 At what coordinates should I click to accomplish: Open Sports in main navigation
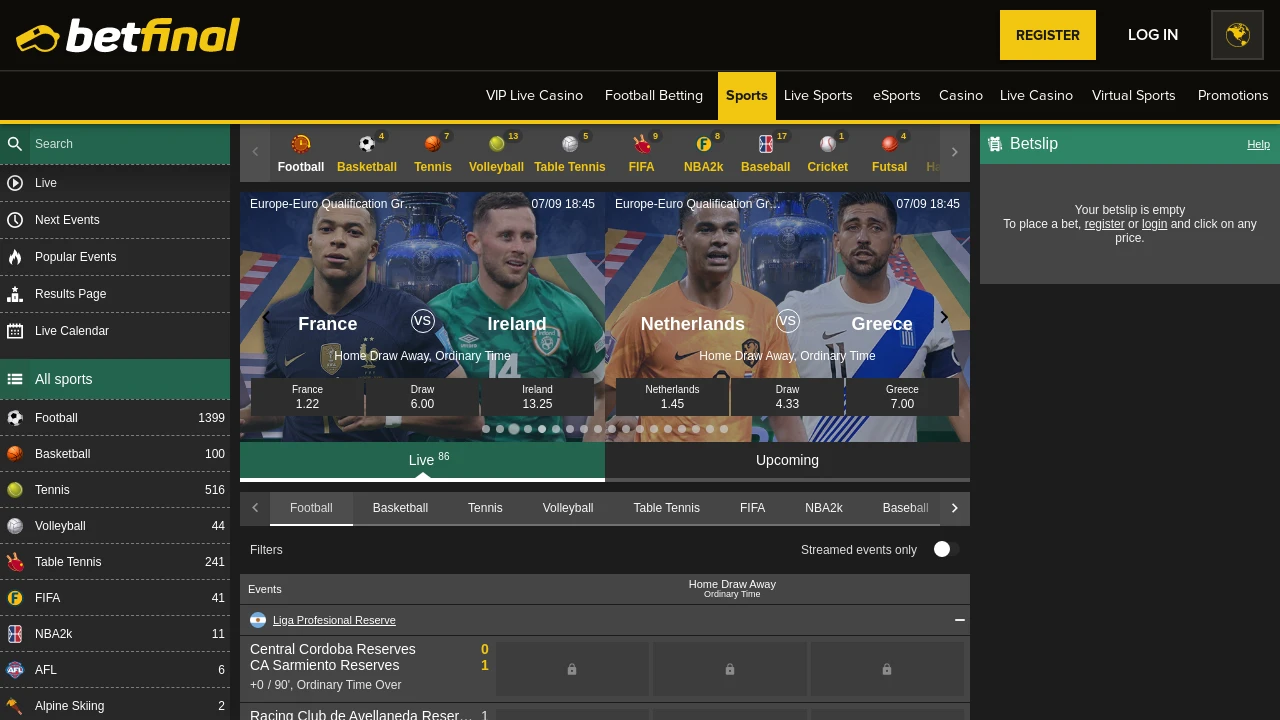coord(747,96)
